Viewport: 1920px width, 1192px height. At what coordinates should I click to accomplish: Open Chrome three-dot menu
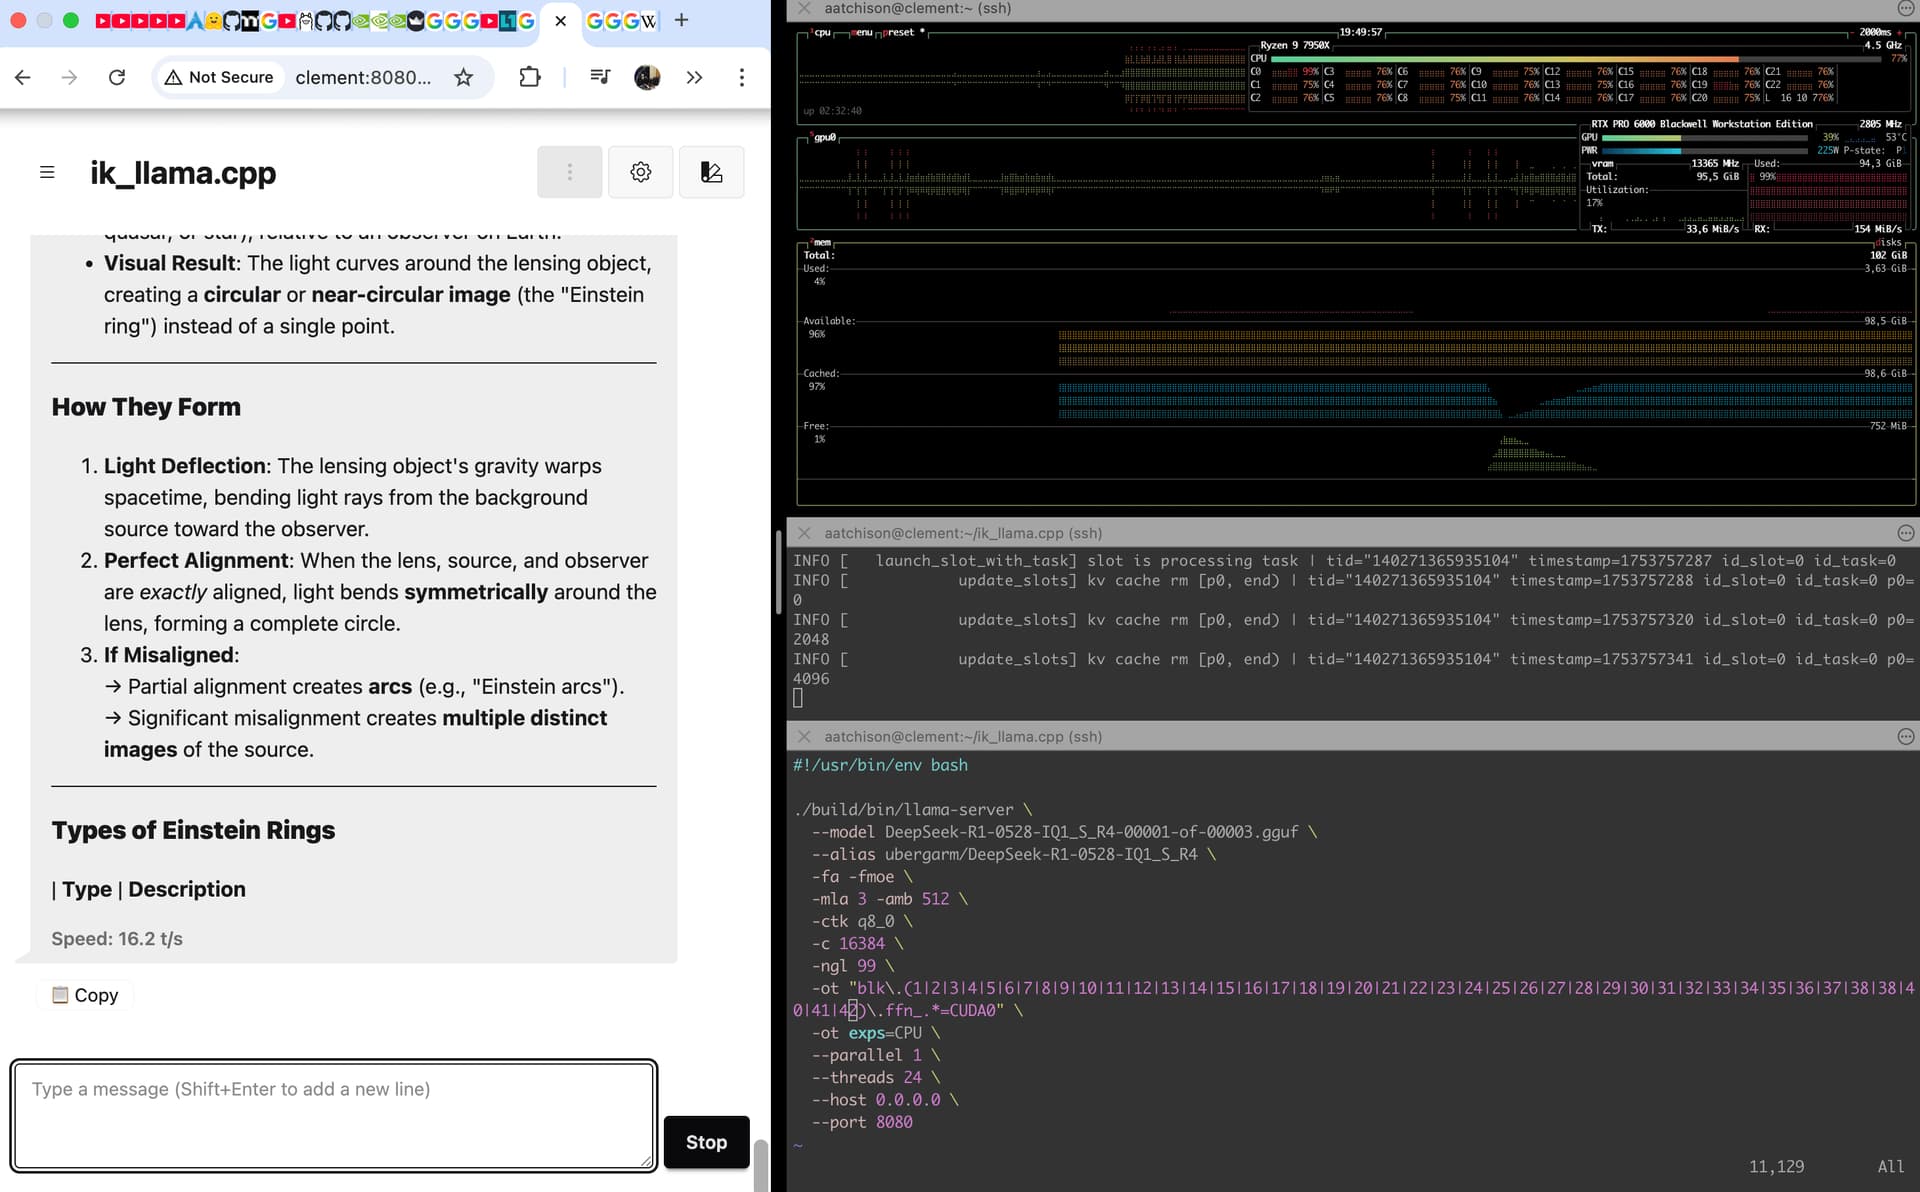click(741, 77)
